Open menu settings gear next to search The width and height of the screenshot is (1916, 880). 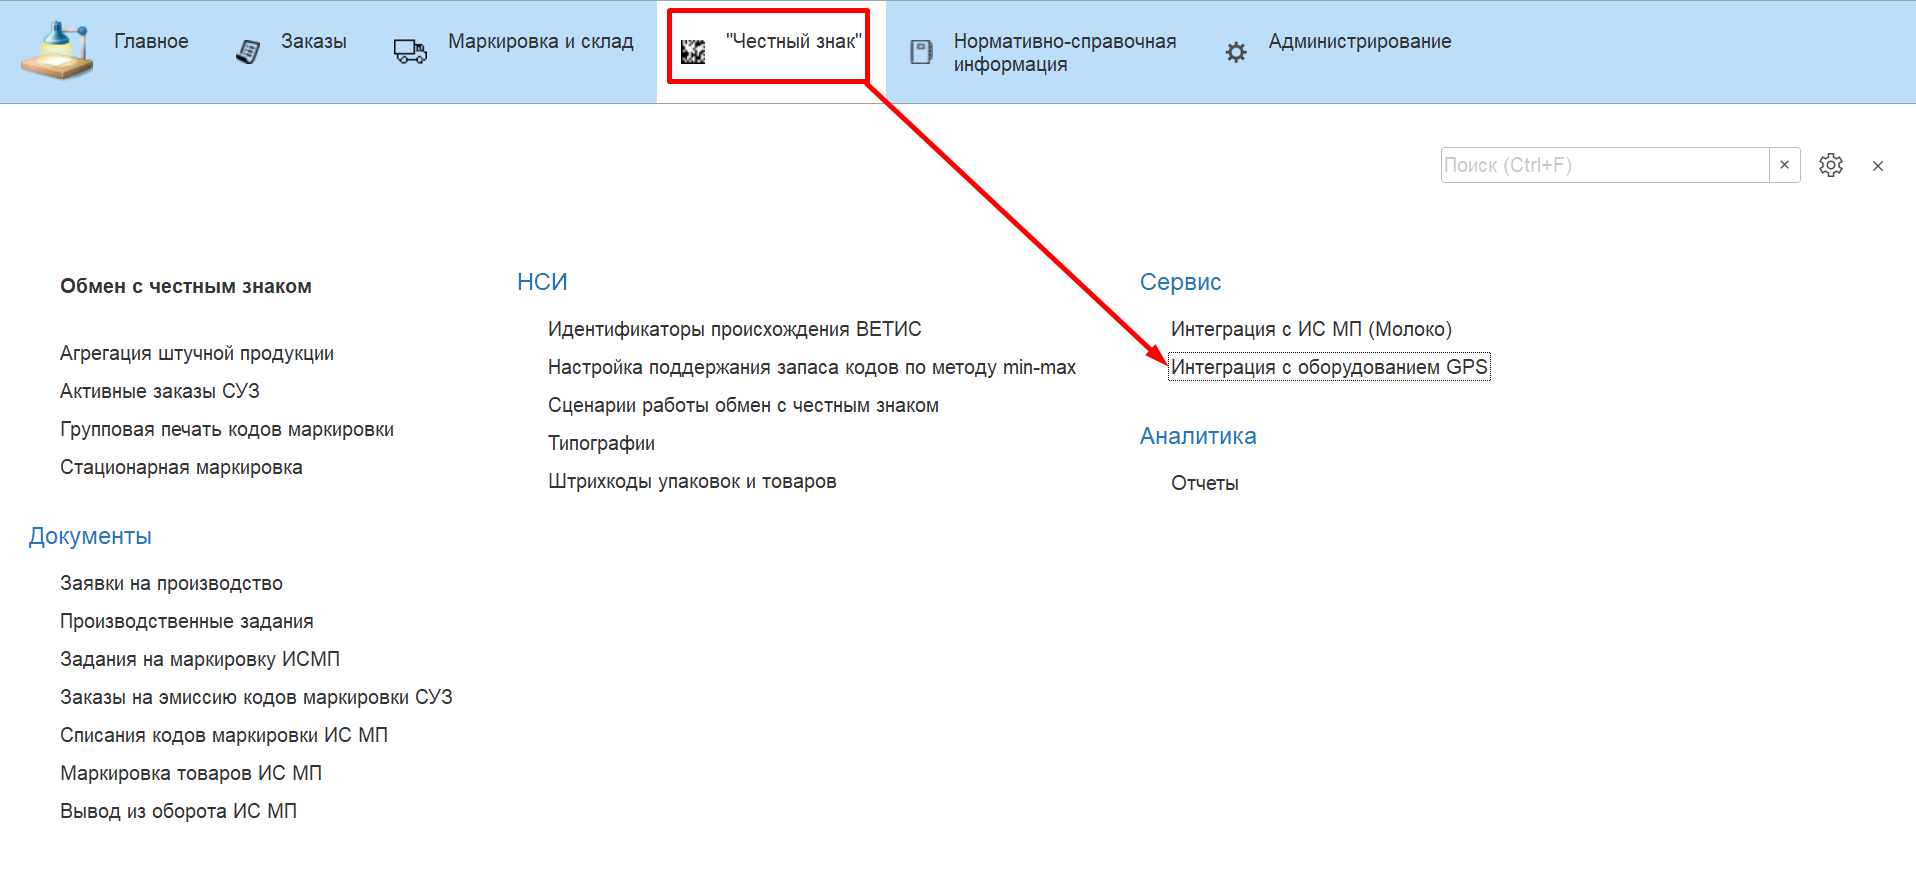tap(1831, 165)
